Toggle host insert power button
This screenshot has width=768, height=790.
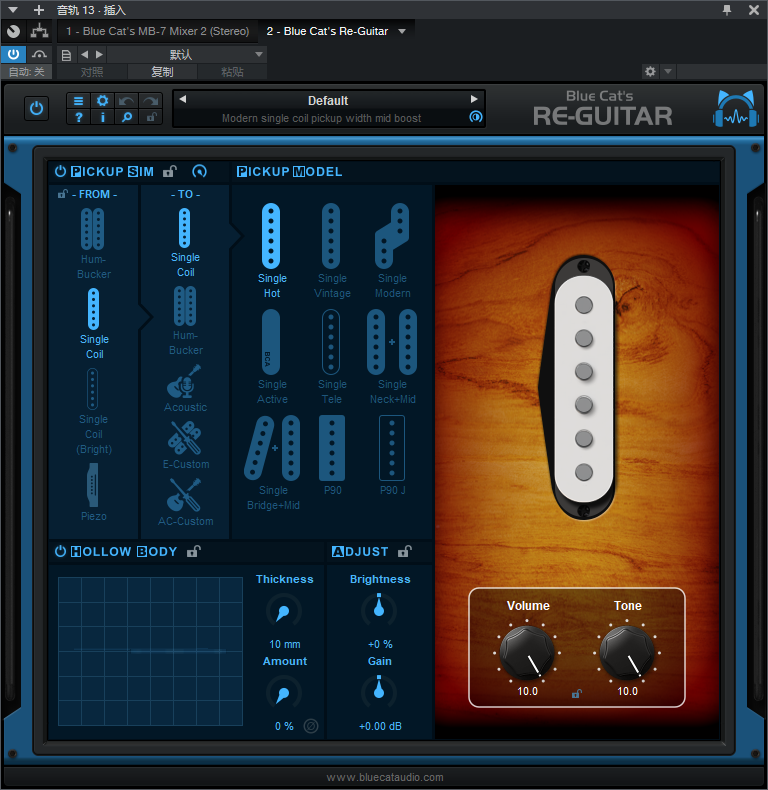[x=13, y=54]
